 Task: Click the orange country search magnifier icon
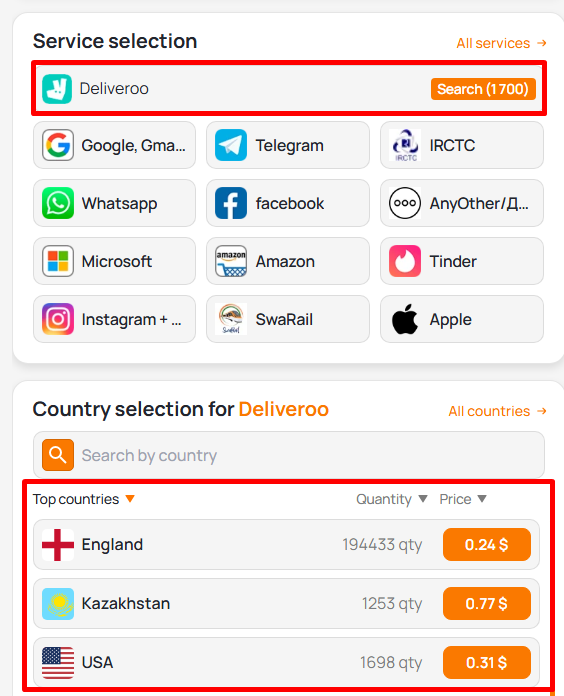tap(58, 455)
